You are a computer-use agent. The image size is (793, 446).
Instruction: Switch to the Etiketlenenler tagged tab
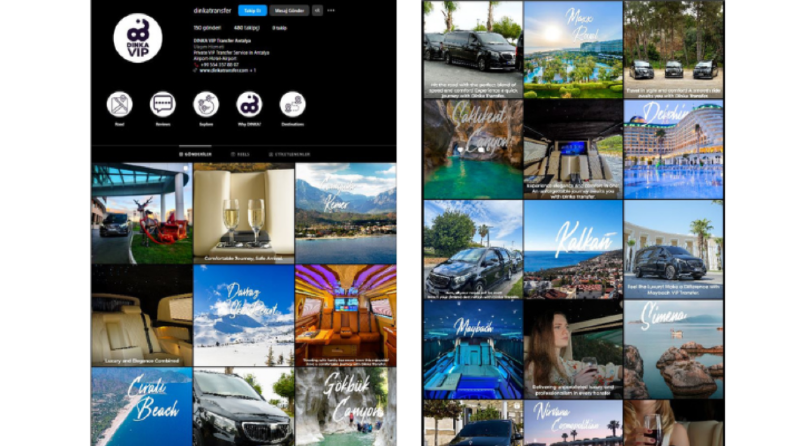pos(290,154)
